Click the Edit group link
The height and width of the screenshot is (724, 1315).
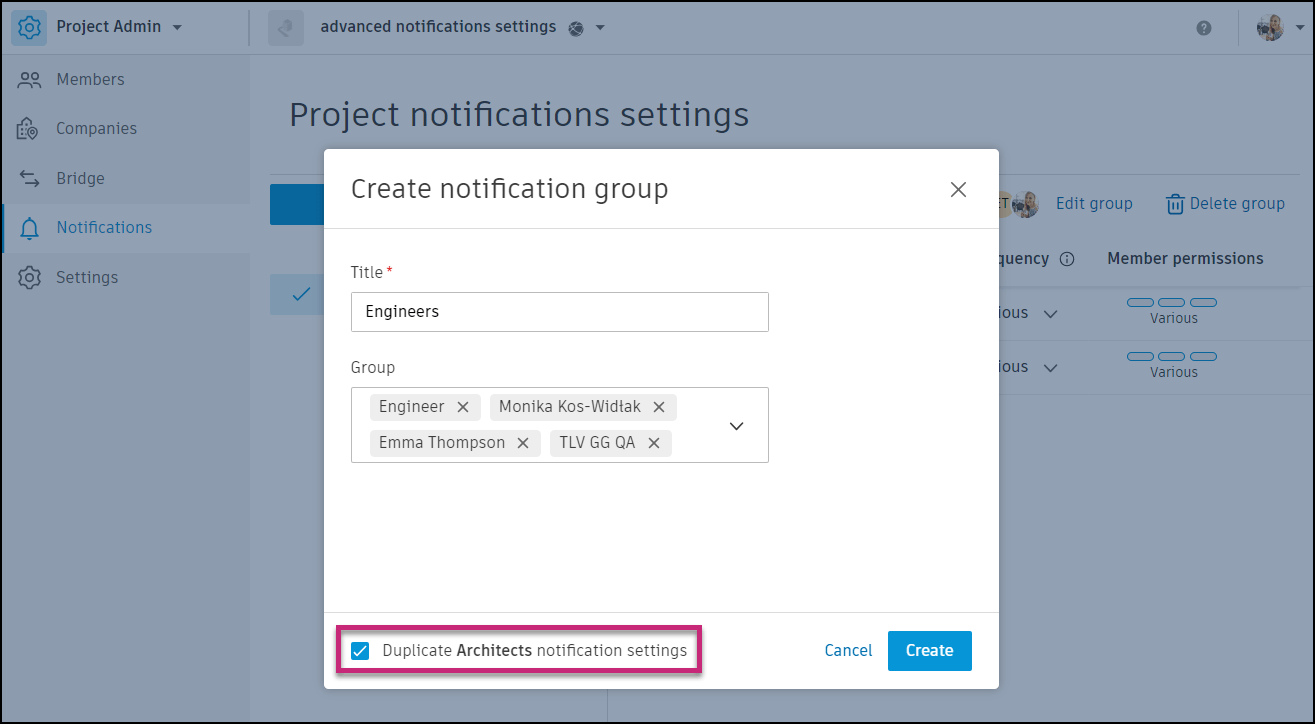tap(1093, 203)
